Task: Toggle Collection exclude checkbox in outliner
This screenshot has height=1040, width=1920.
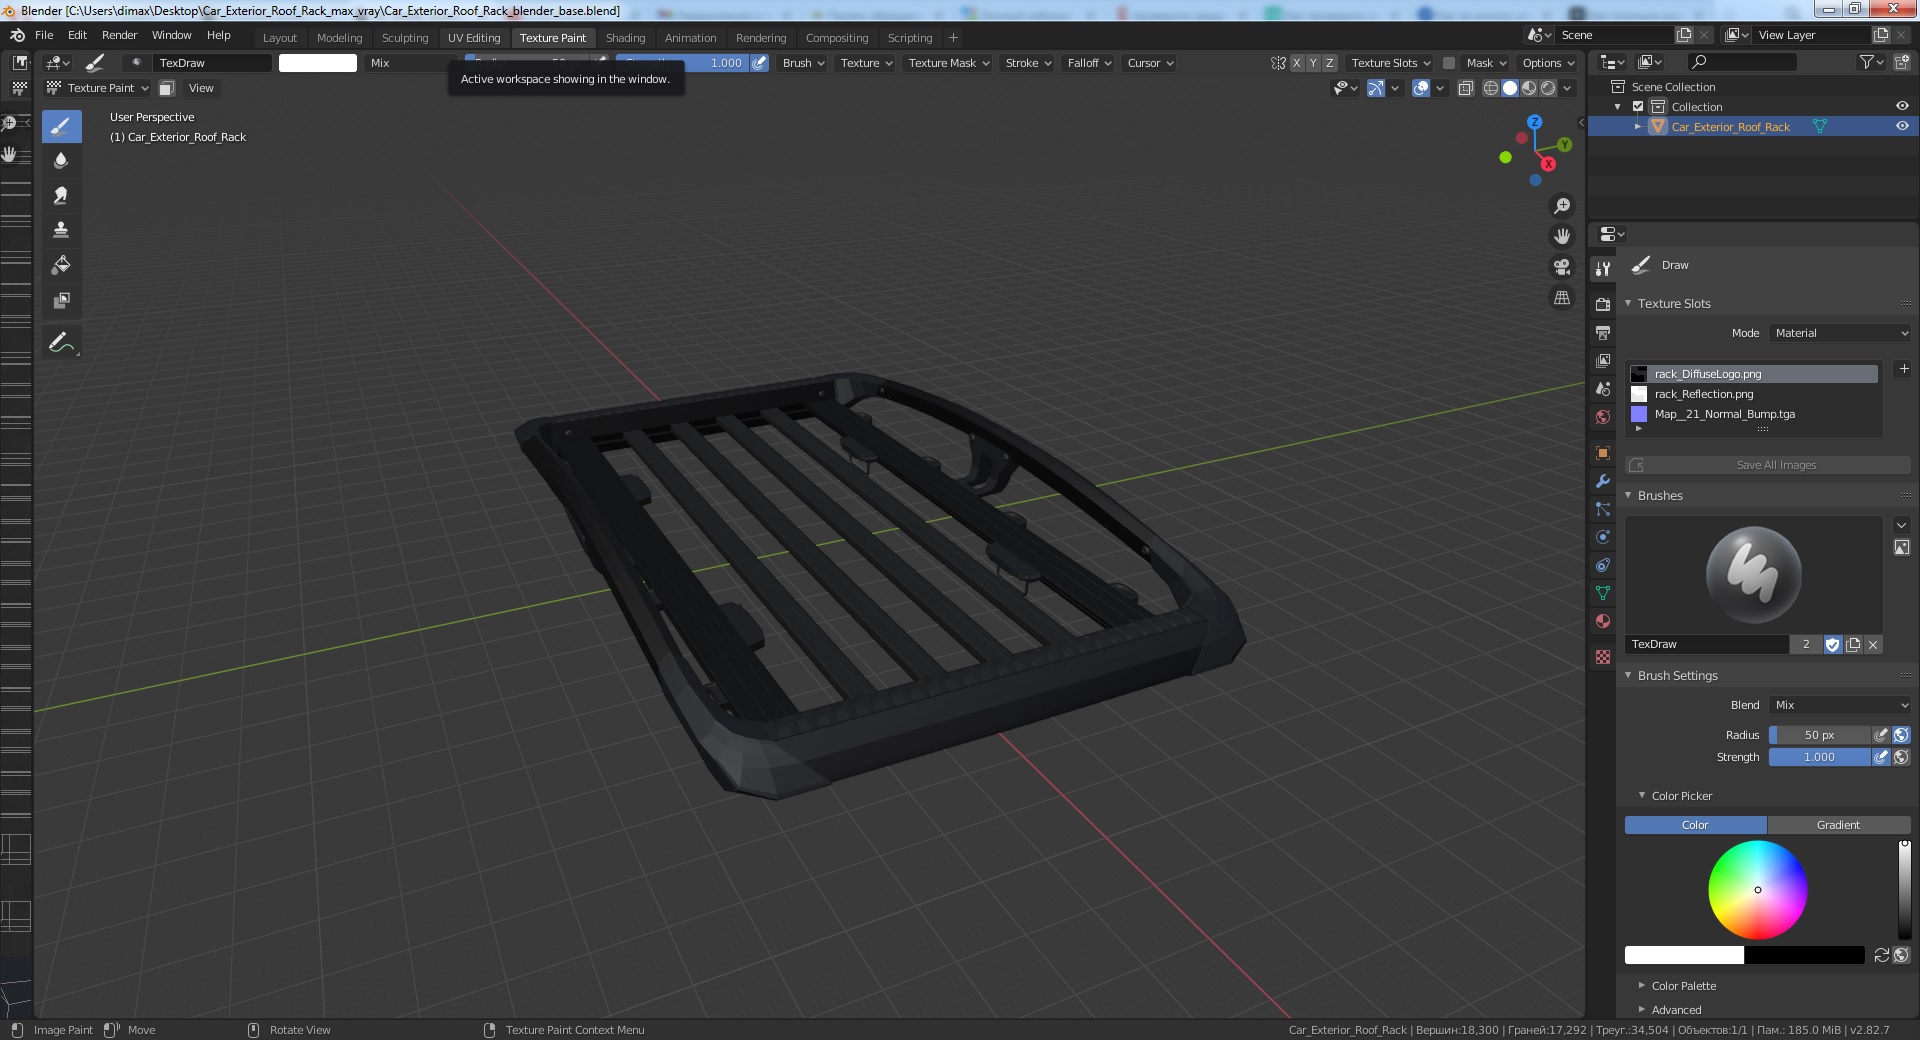Action: (1638, 107)
